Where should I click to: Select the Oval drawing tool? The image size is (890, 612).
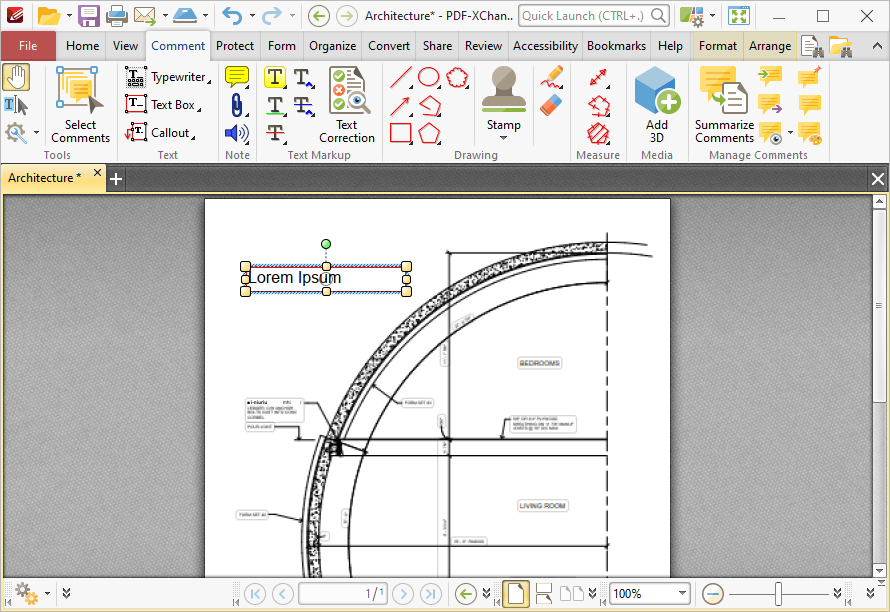pyautogui.click(x=429, y=77)
